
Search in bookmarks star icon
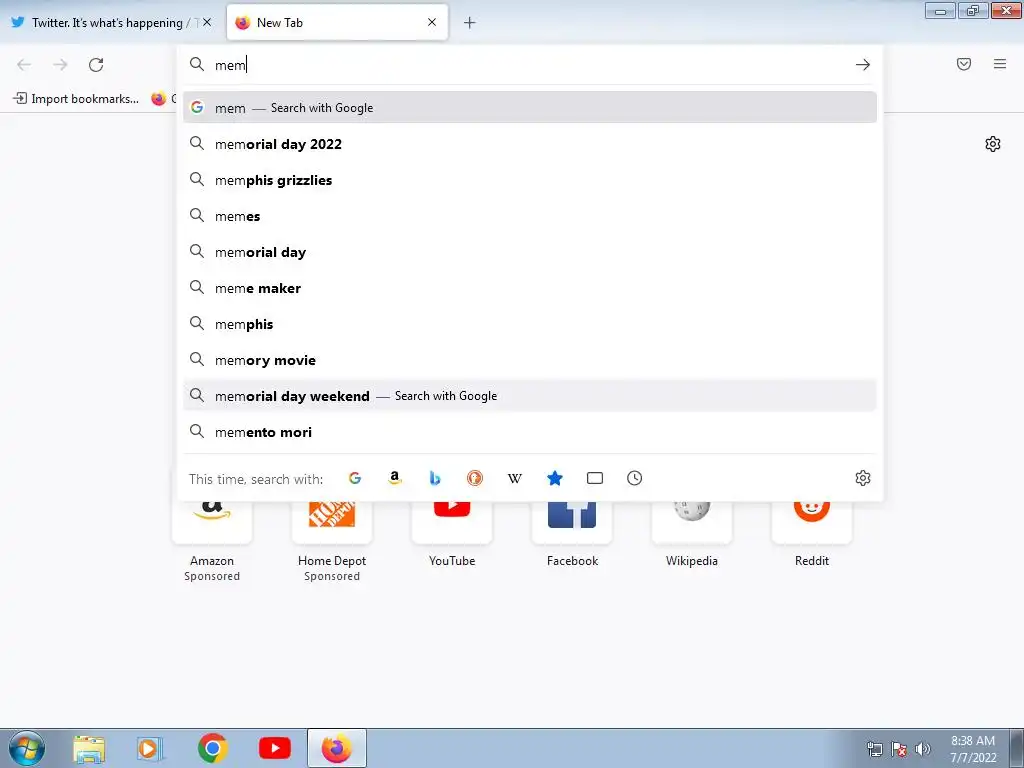[554, 478]
